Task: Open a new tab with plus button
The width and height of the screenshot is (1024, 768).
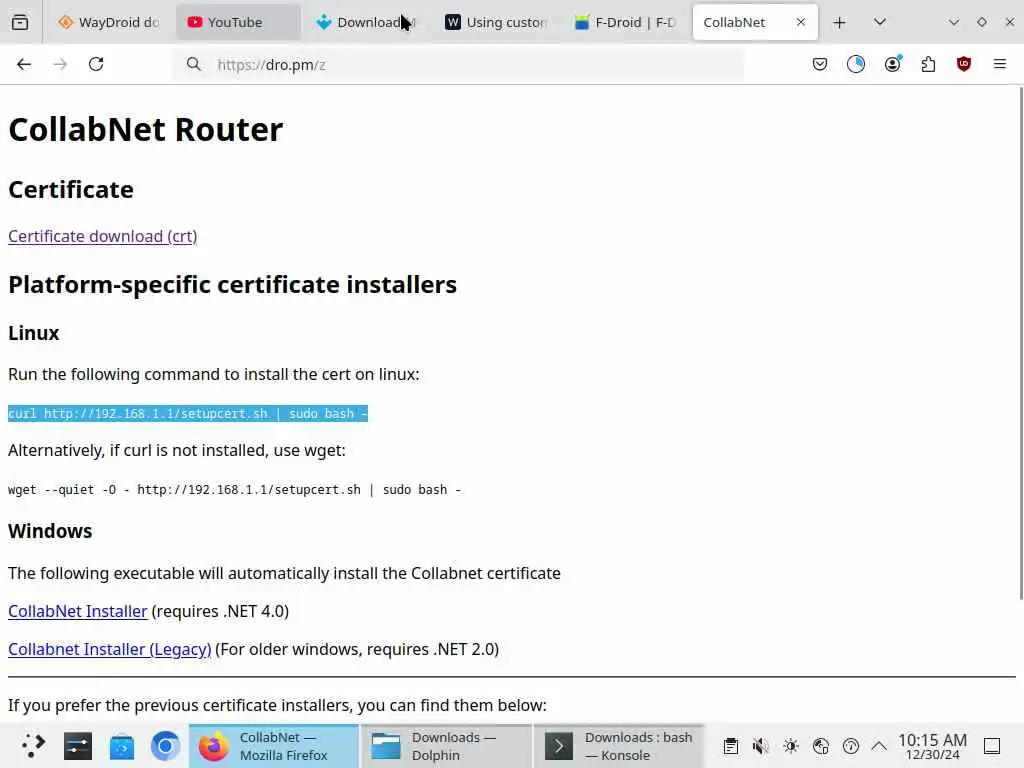Action: 840,23
